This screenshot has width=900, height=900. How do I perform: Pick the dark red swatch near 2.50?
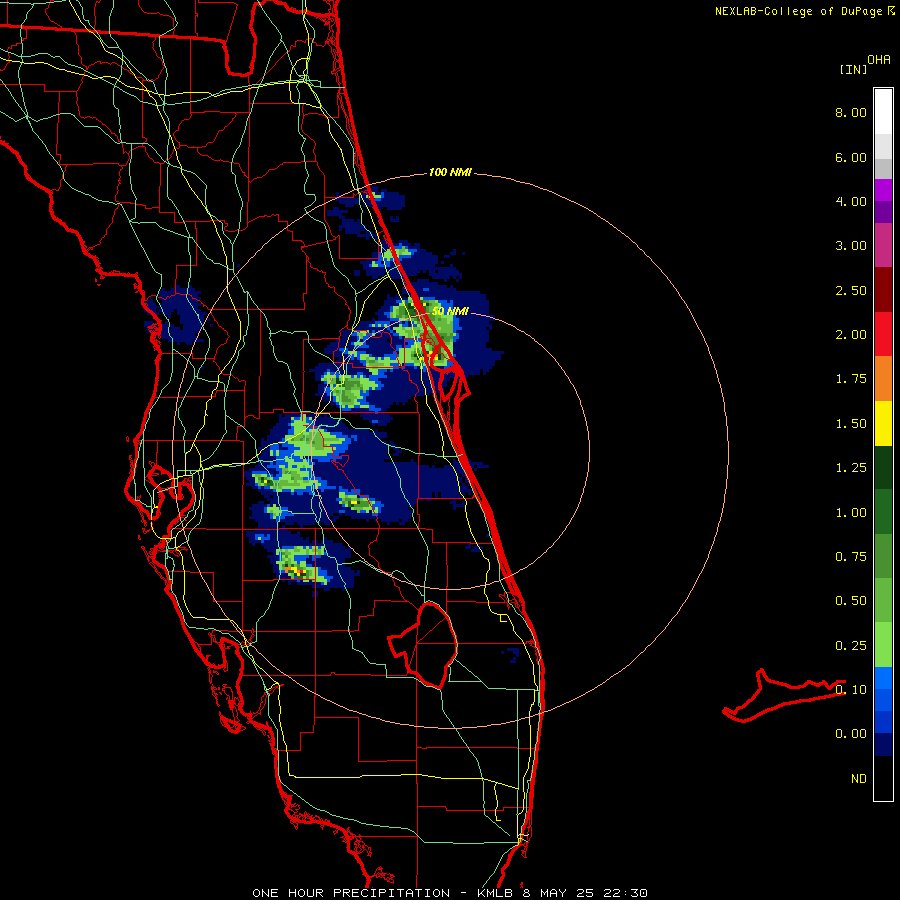pyautogui.click(x=883, y=290)
